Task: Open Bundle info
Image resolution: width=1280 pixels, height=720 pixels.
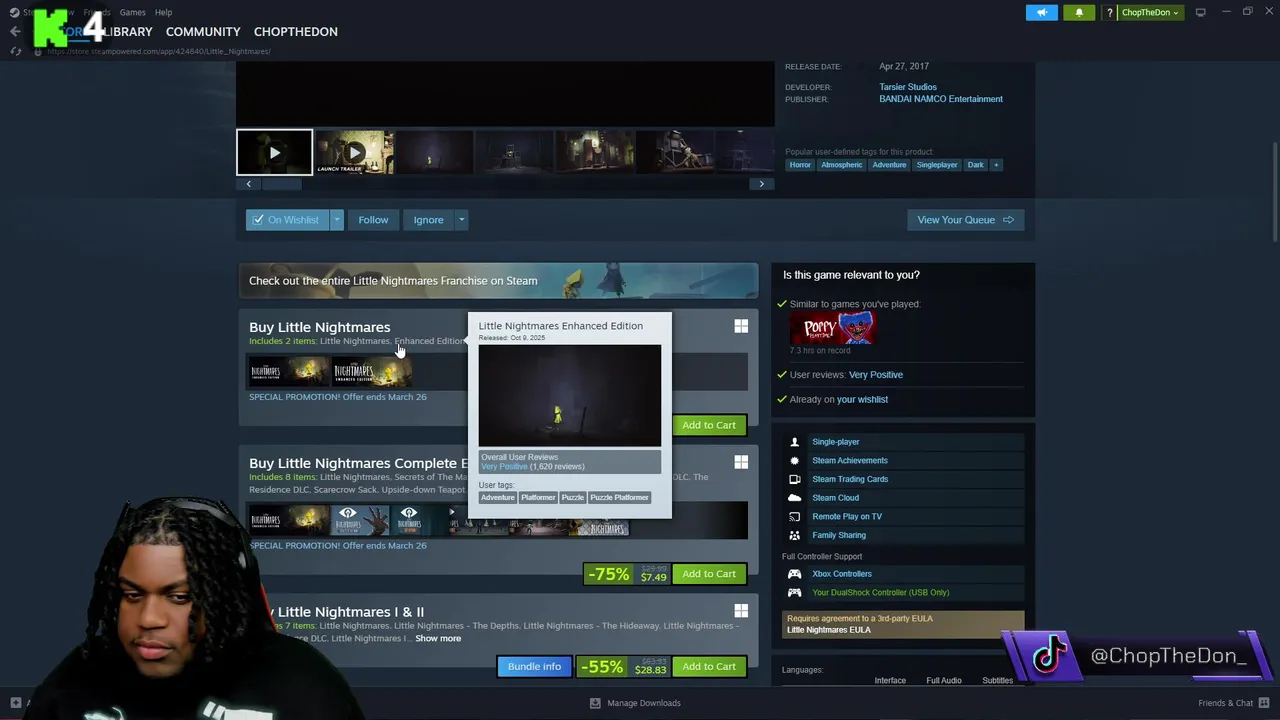Action: coord(534,667)
